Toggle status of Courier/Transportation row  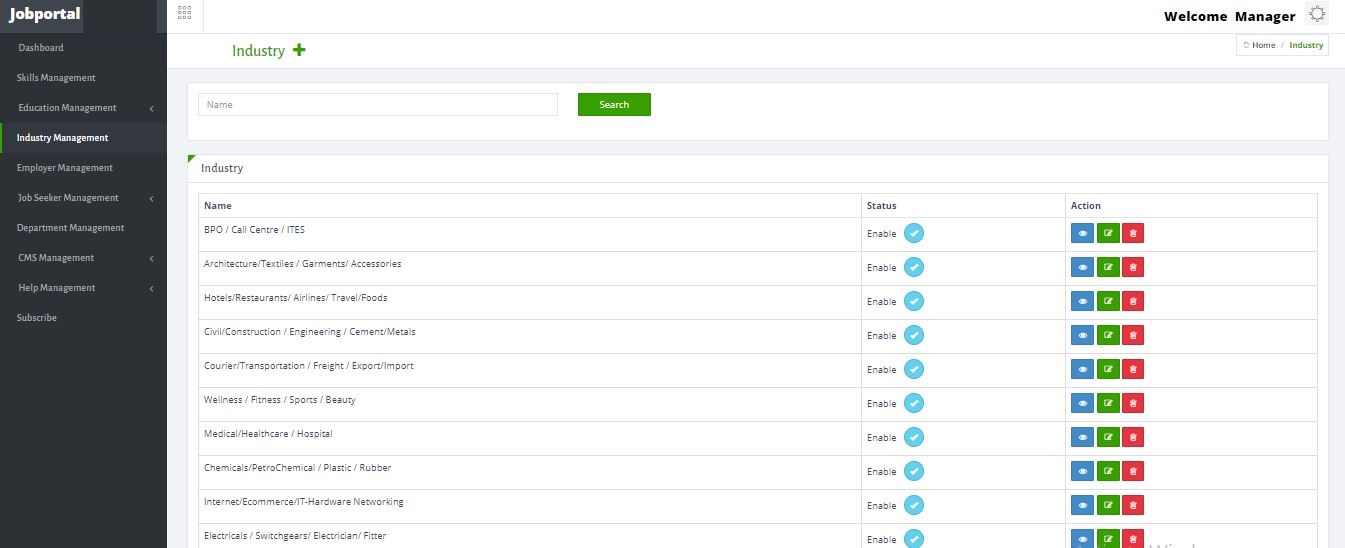[914, 369]
